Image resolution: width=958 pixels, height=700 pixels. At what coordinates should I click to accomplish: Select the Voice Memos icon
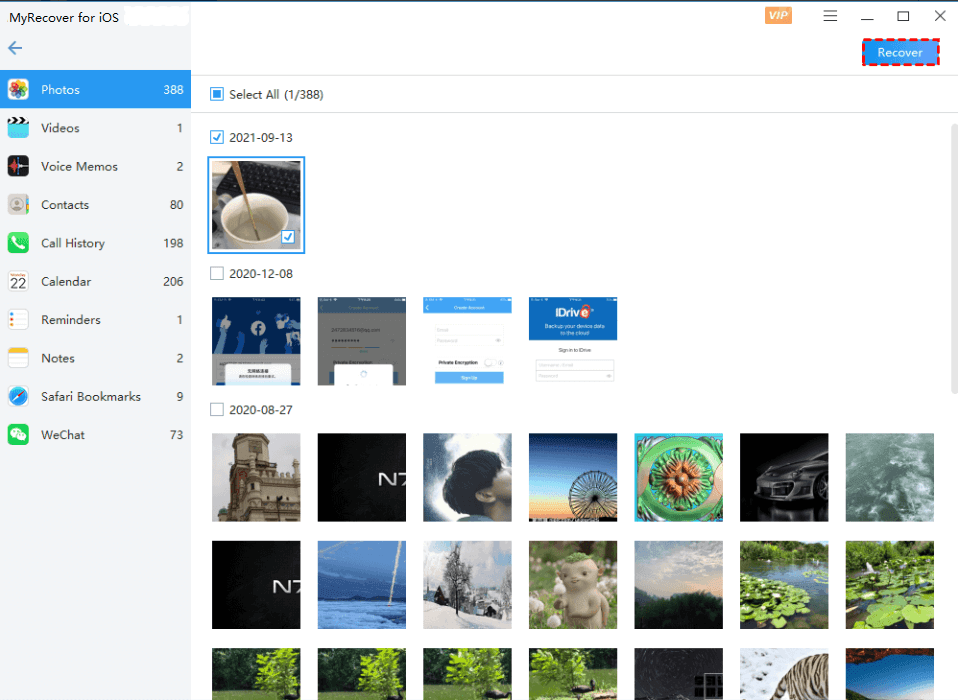[18, 167]
